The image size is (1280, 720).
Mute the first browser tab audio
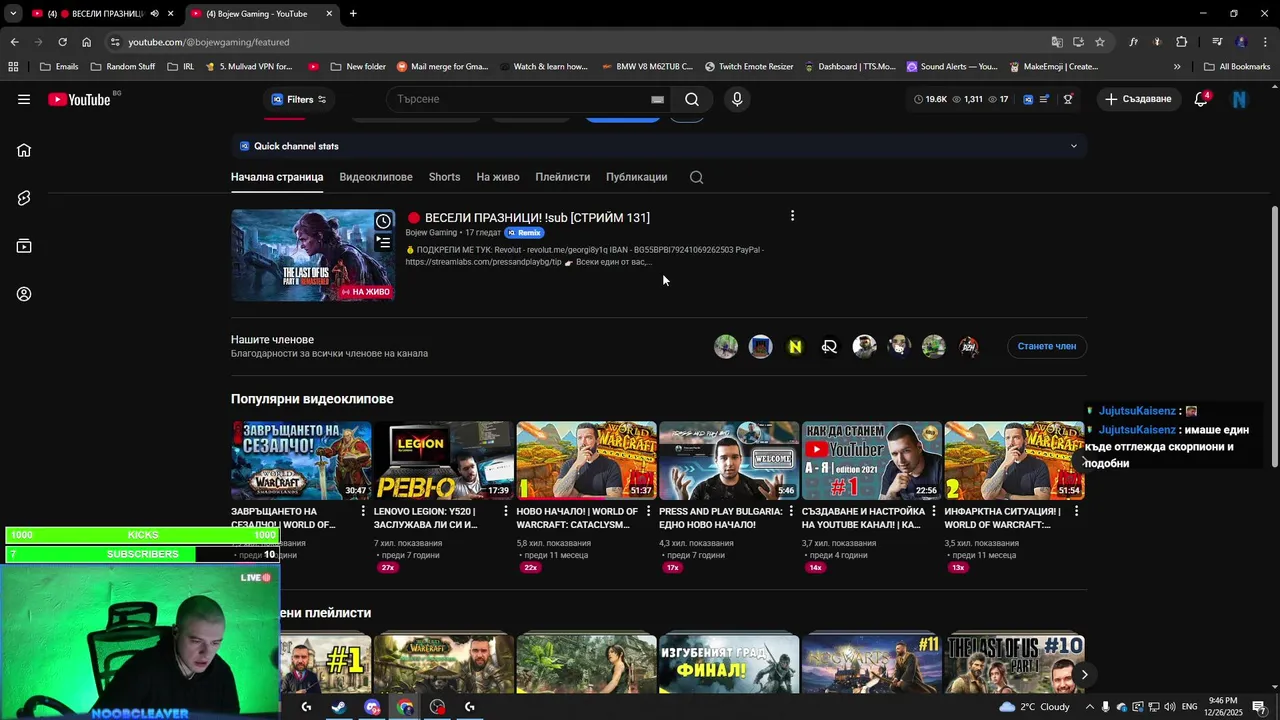(x=154, y=14)
